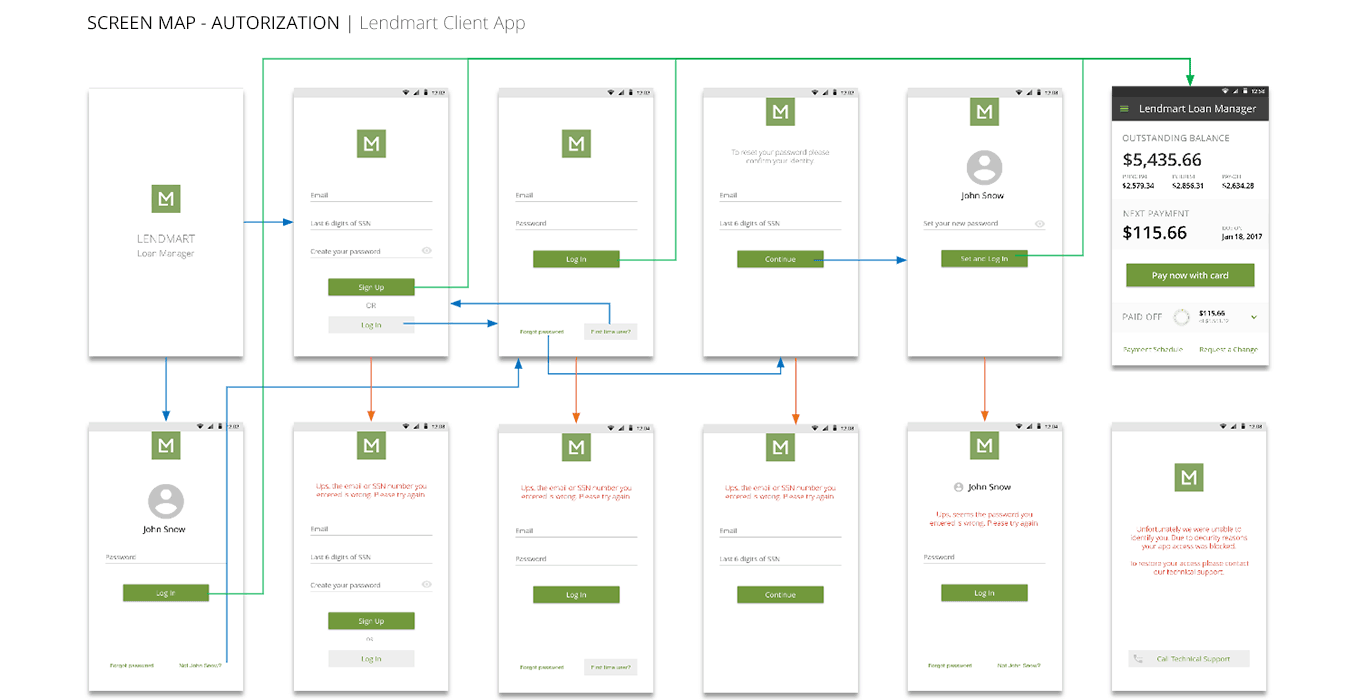Focus the Set your new password field
This screenshot has height=700, width=1350.
point(984,224)
